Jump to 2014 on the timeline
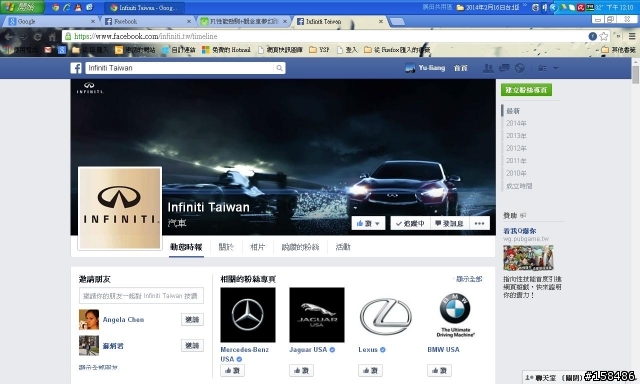 coord(516,123)
